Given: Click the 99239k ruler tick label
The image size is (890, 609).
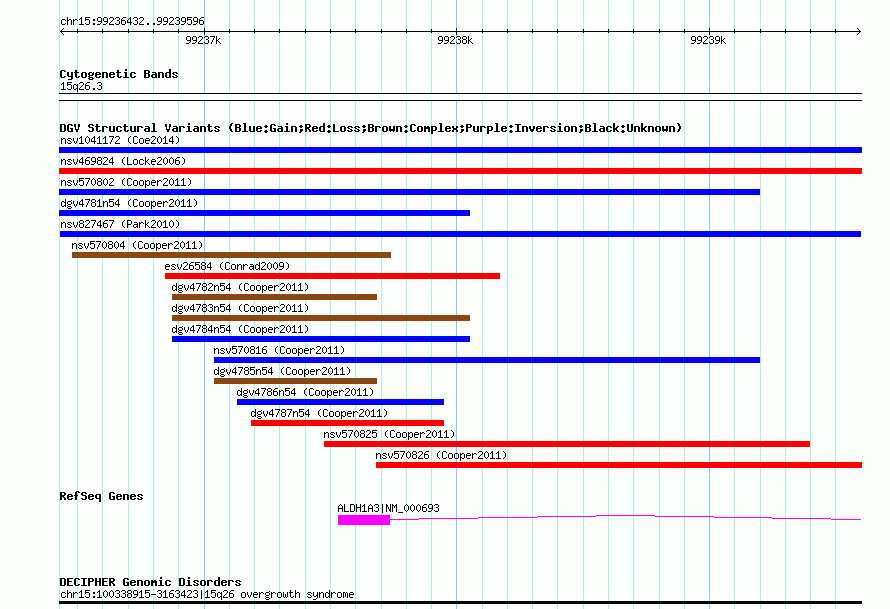Looking at the screenshot, I should pyautogui.click(x=708, y=40).
